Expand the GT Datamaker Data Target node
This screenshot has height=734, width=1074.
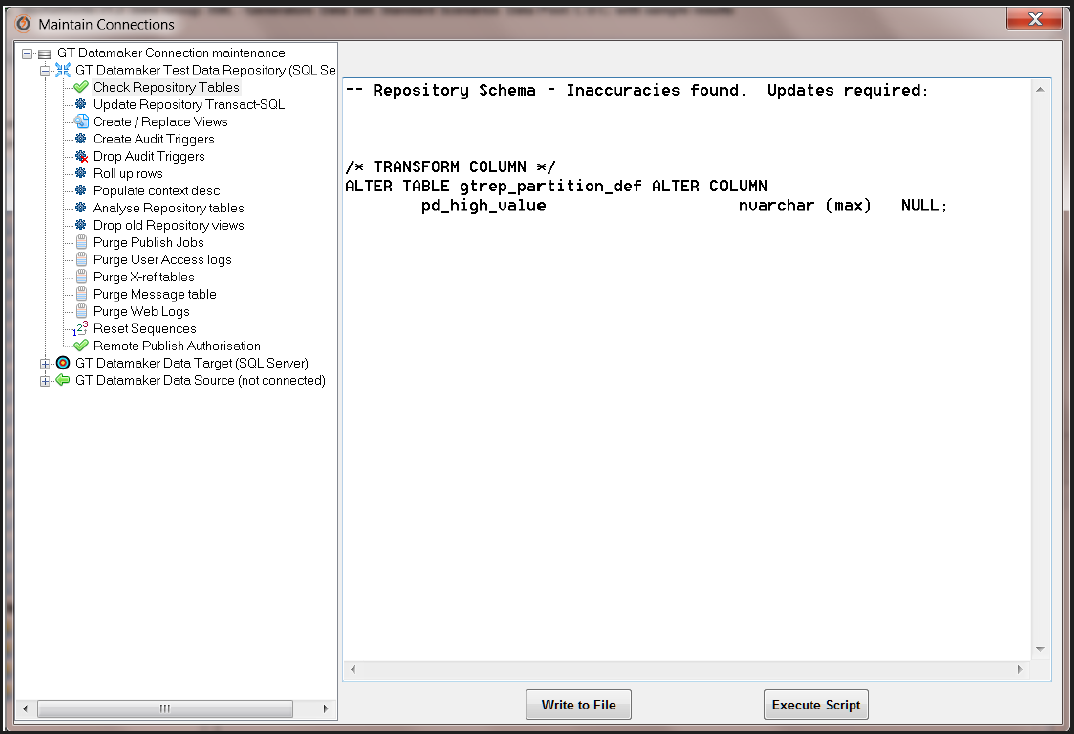(45, 364)
